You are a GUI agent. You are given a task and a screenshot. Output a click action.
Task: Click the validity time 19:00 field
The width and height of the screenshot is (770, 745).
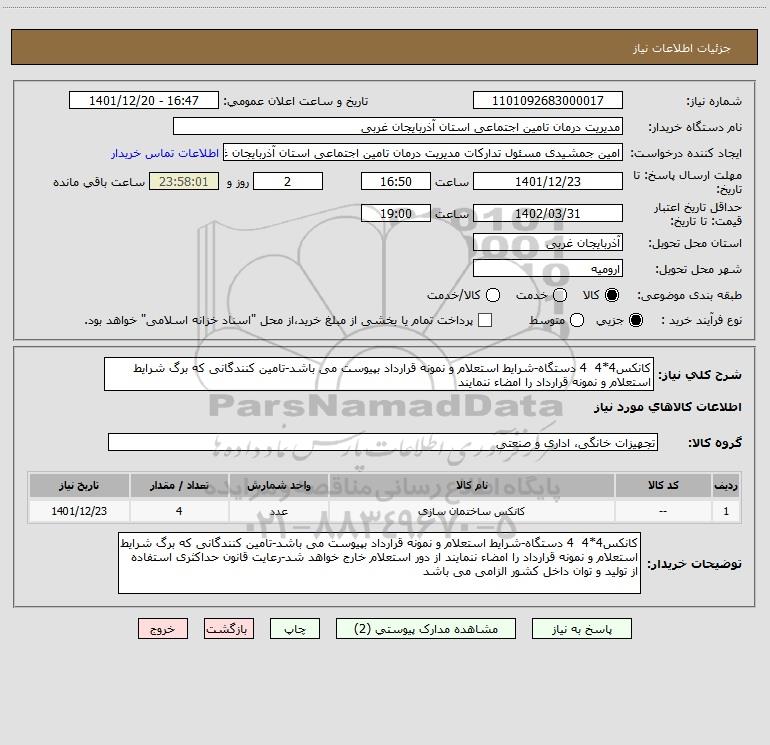[x=396, y=213]
